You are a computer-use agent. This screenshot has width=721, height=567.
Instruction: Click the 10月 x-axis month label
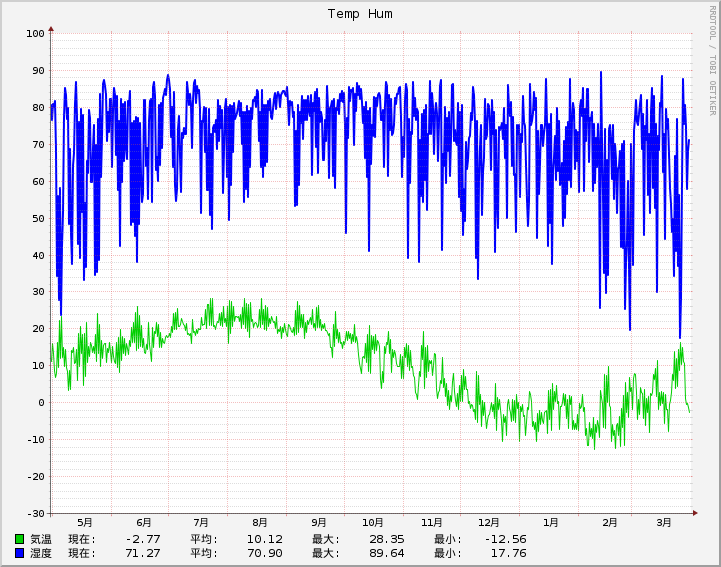click(x=372, y=522)
